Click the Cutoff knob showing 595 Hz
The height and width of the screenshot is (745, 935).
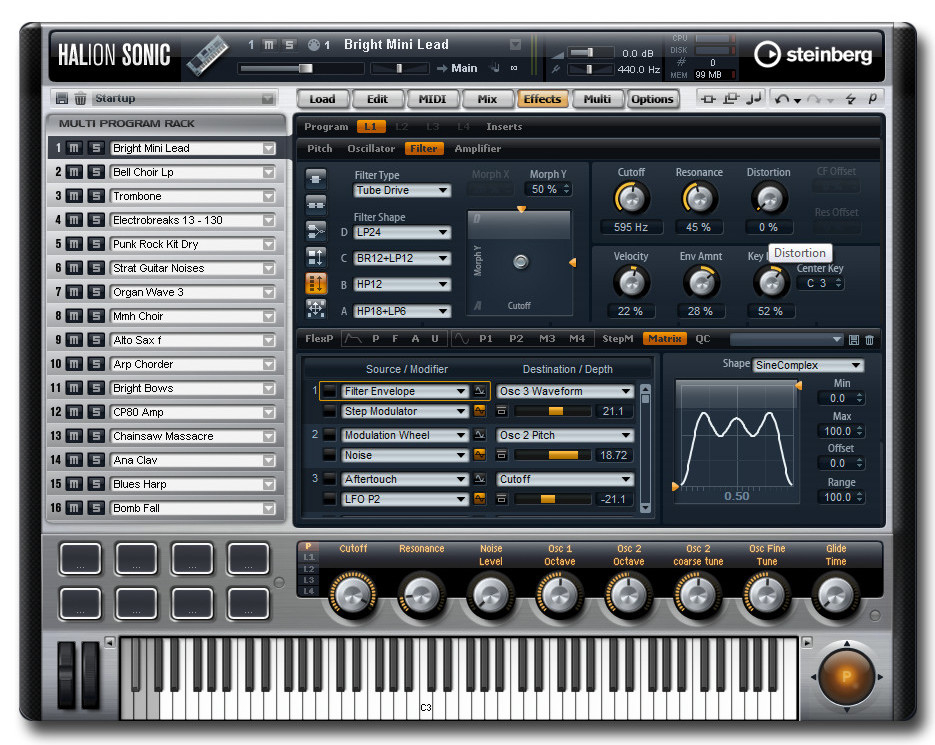631,199
